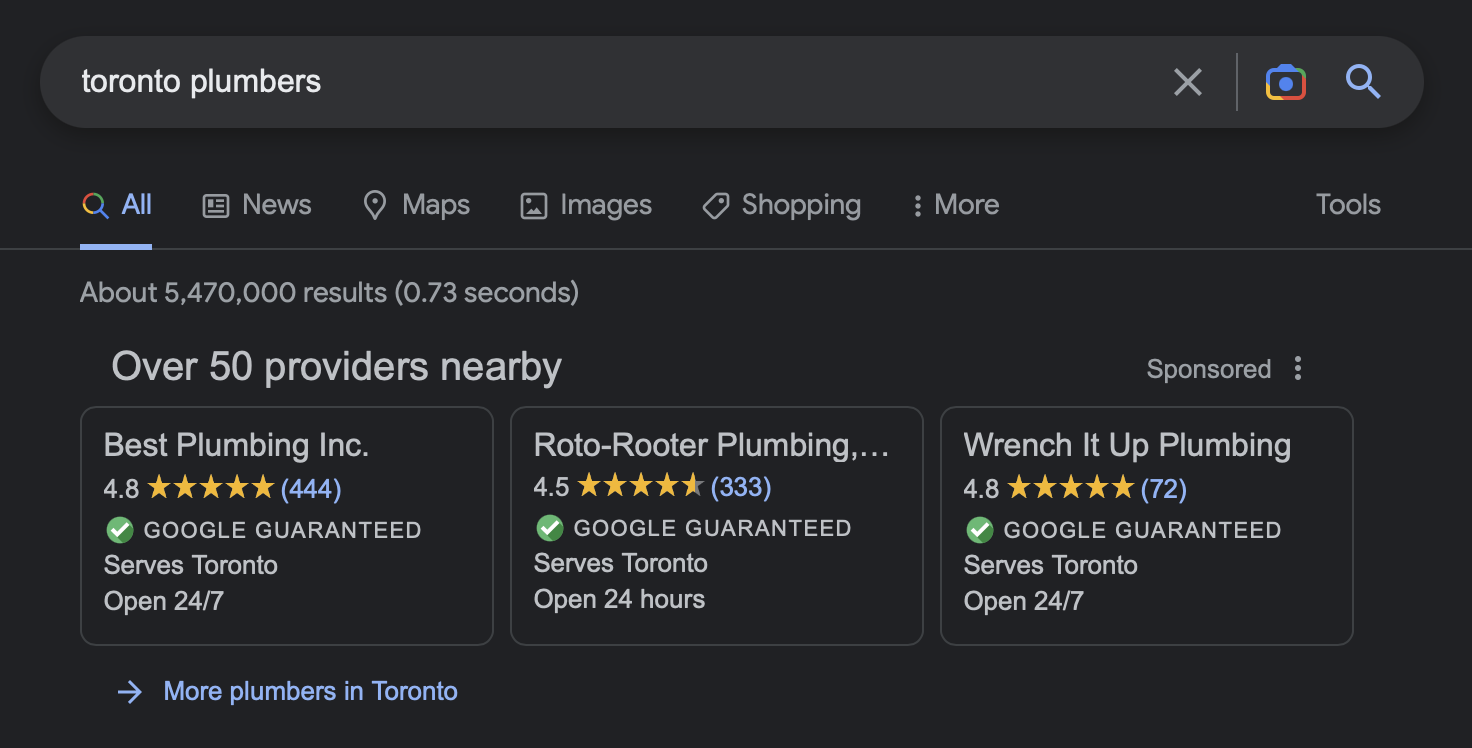Open the Tools options
The image size is (1472, 748).
(1348, 205)
